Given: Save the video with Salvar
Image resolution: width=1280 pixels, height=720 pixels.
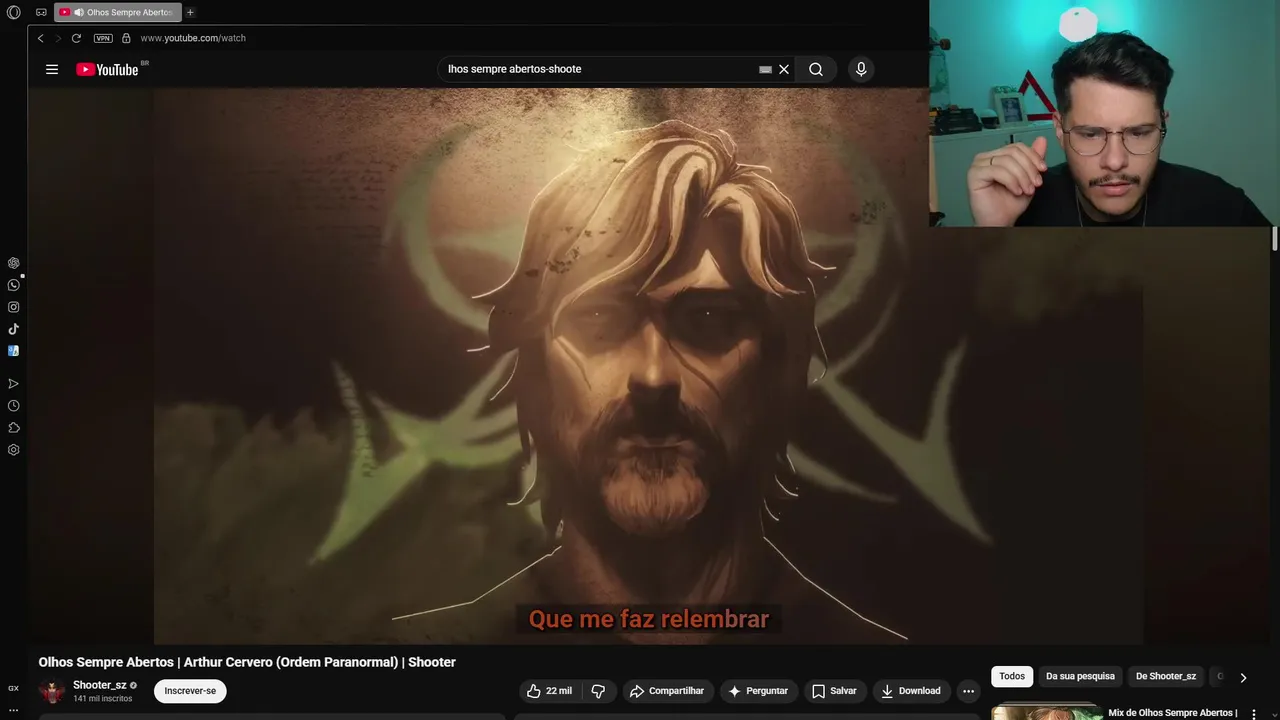Looking at the screenshot, I should pyautogui.click(x=834, y=691).
